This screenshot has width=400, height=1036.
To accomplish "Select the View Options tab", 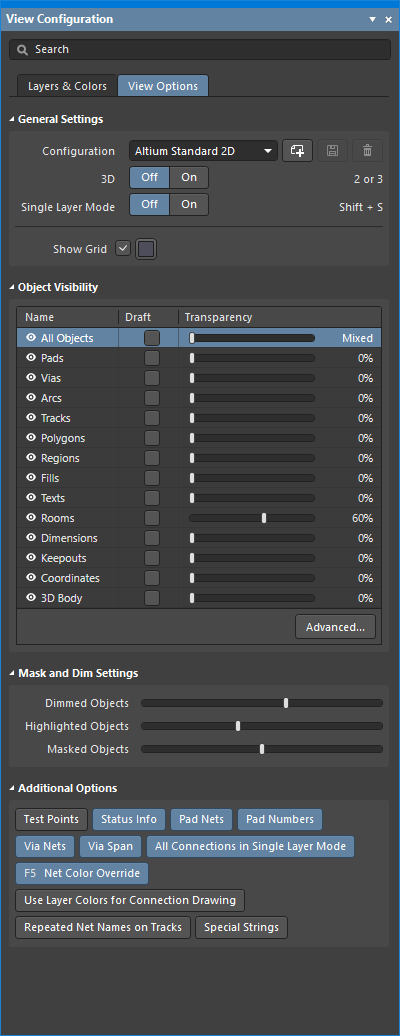I will click(163, 86).
